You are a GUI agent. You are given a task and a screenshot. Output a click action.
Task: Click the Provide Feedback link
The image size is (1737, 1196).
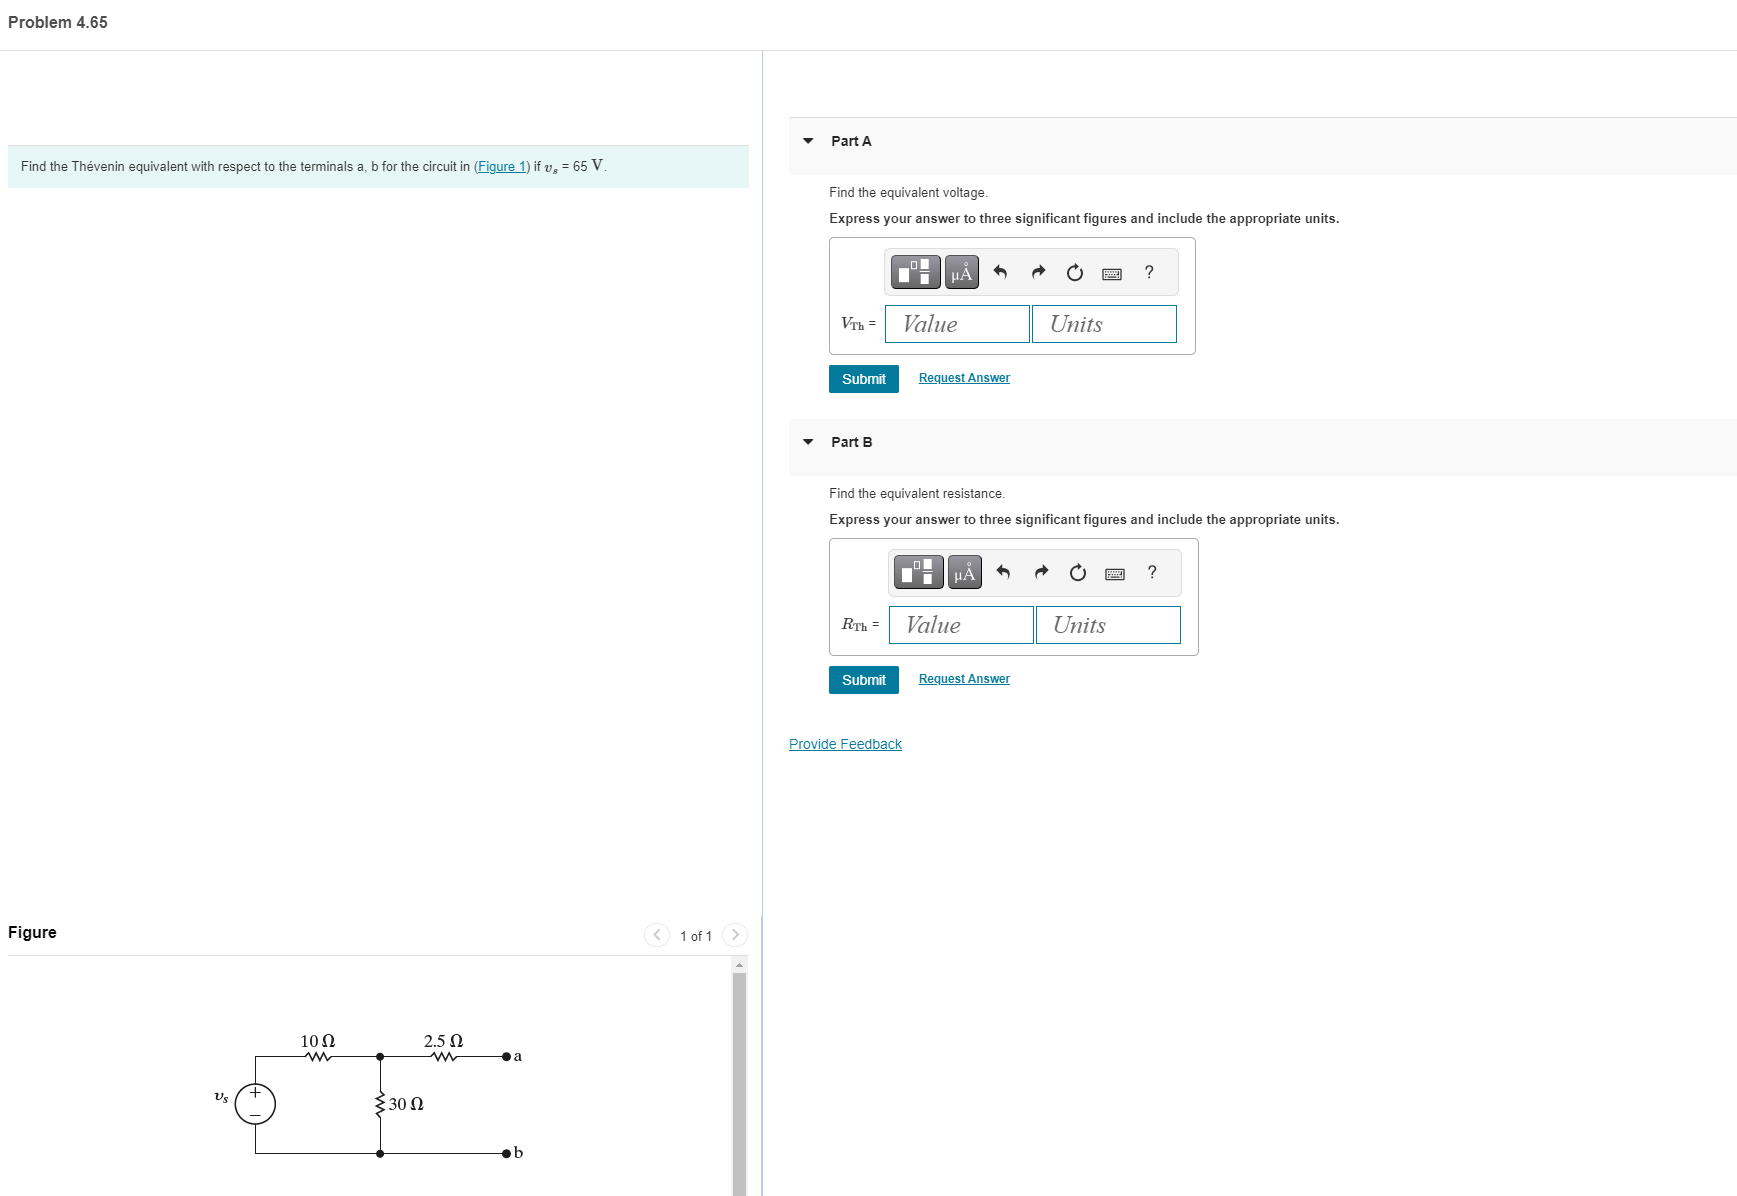[x=844, y=743]
